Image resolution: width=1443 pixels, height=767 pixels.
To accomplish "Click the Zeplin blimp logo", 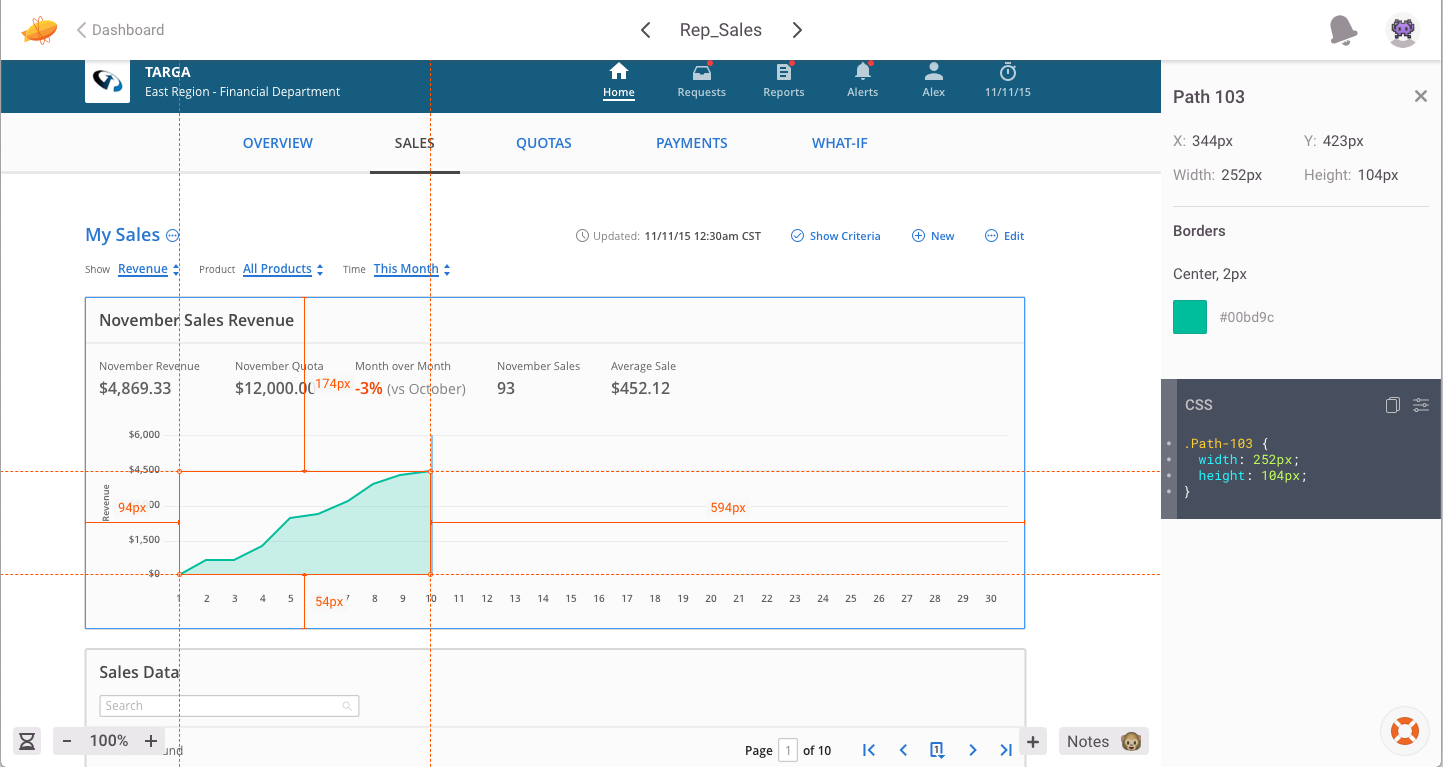I will [40, 30].
